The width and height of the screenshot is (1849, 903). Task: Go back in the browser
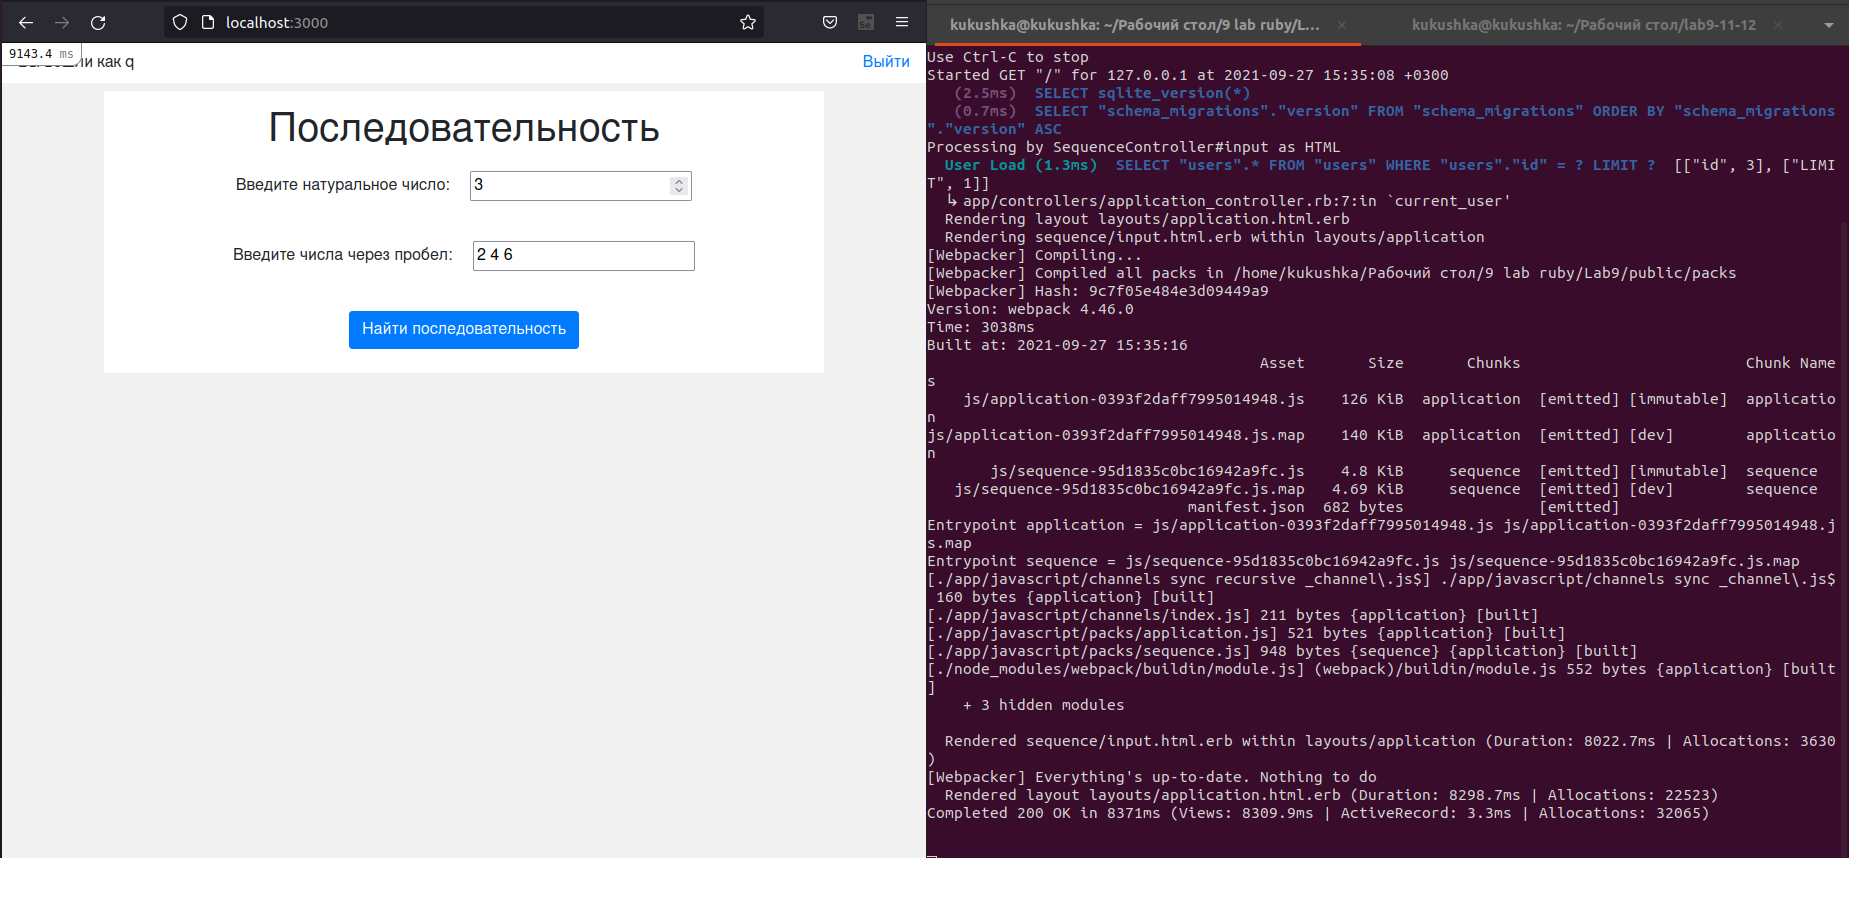click(x=26, y=22)
